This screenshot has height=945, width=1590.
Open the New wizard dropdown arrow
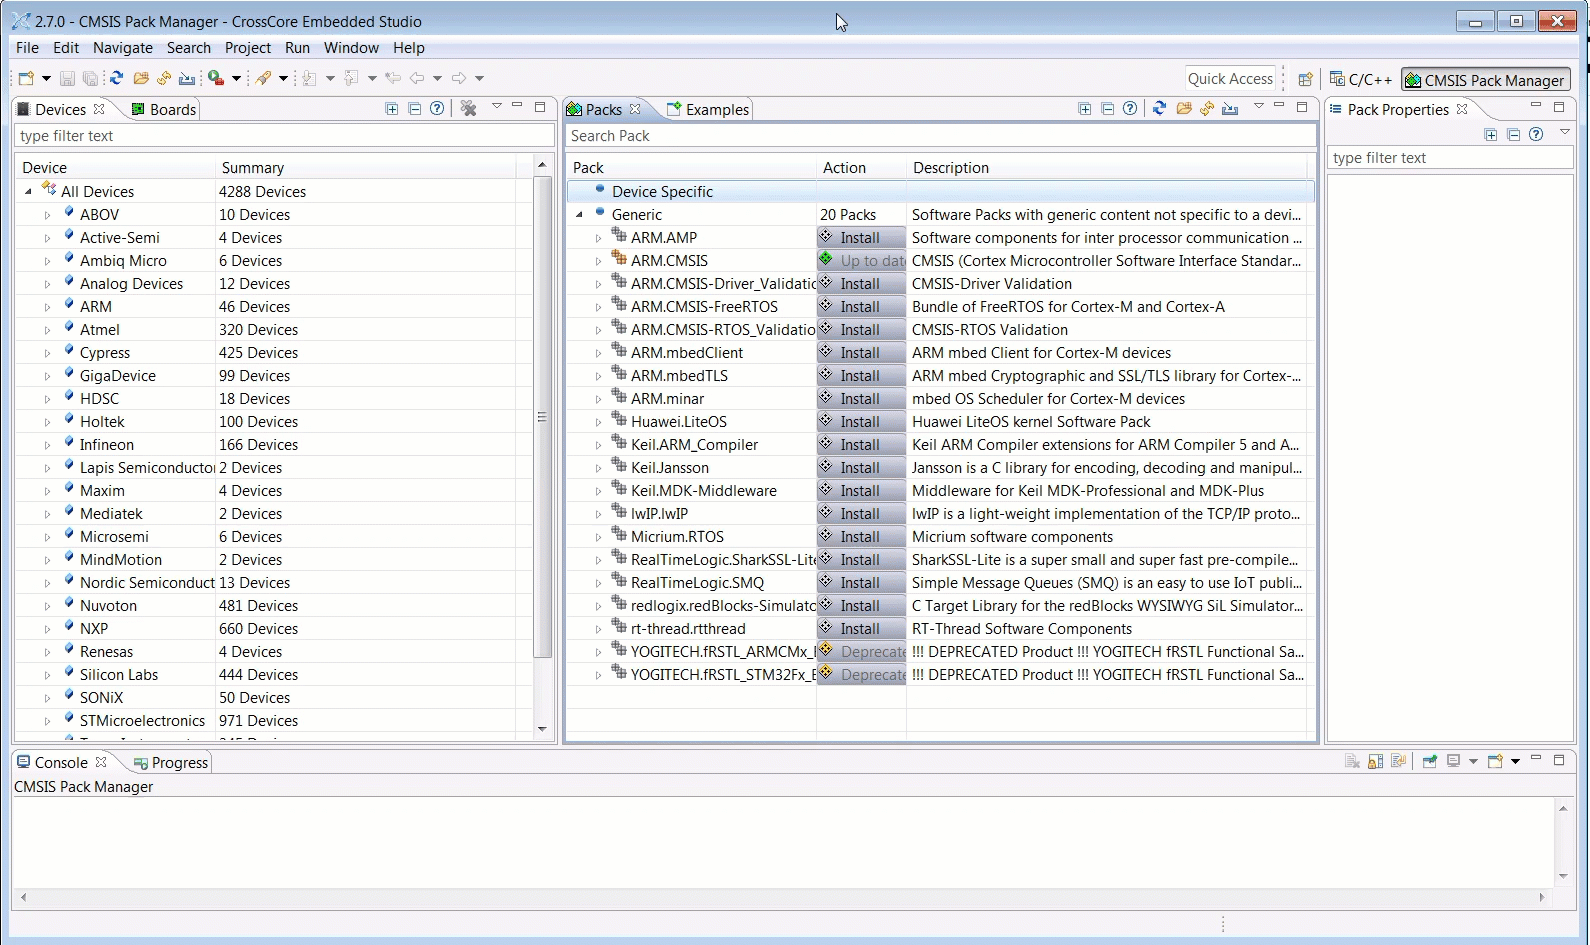[x=46, y=78]
